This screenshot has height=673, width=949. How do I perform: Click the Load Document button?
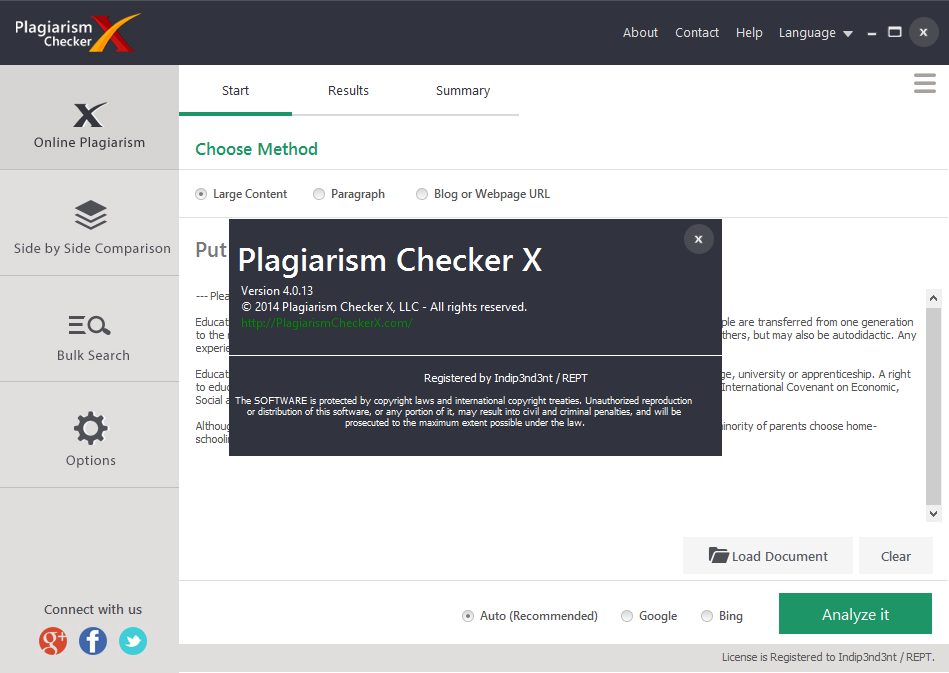click(x=767, y=556)
